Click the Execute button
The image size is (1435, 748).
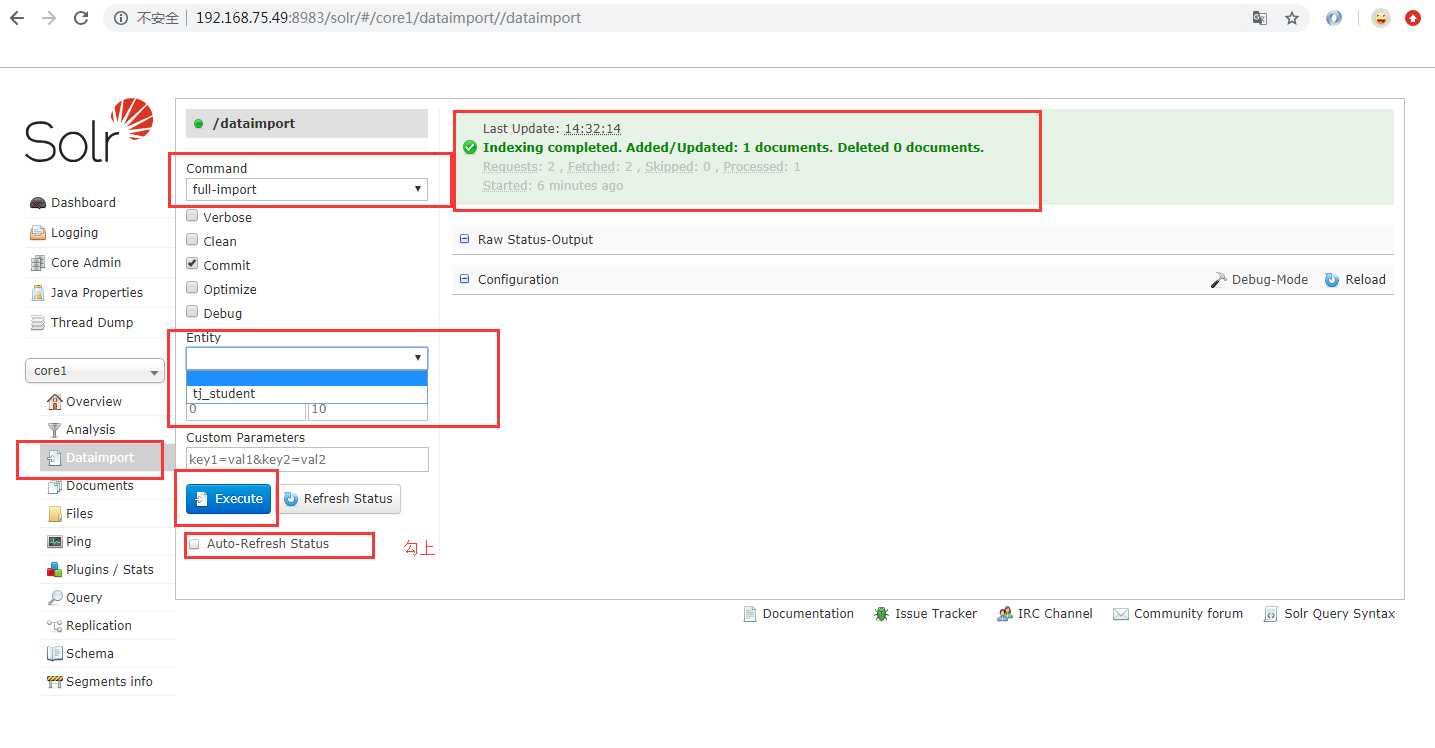[228, 499]
